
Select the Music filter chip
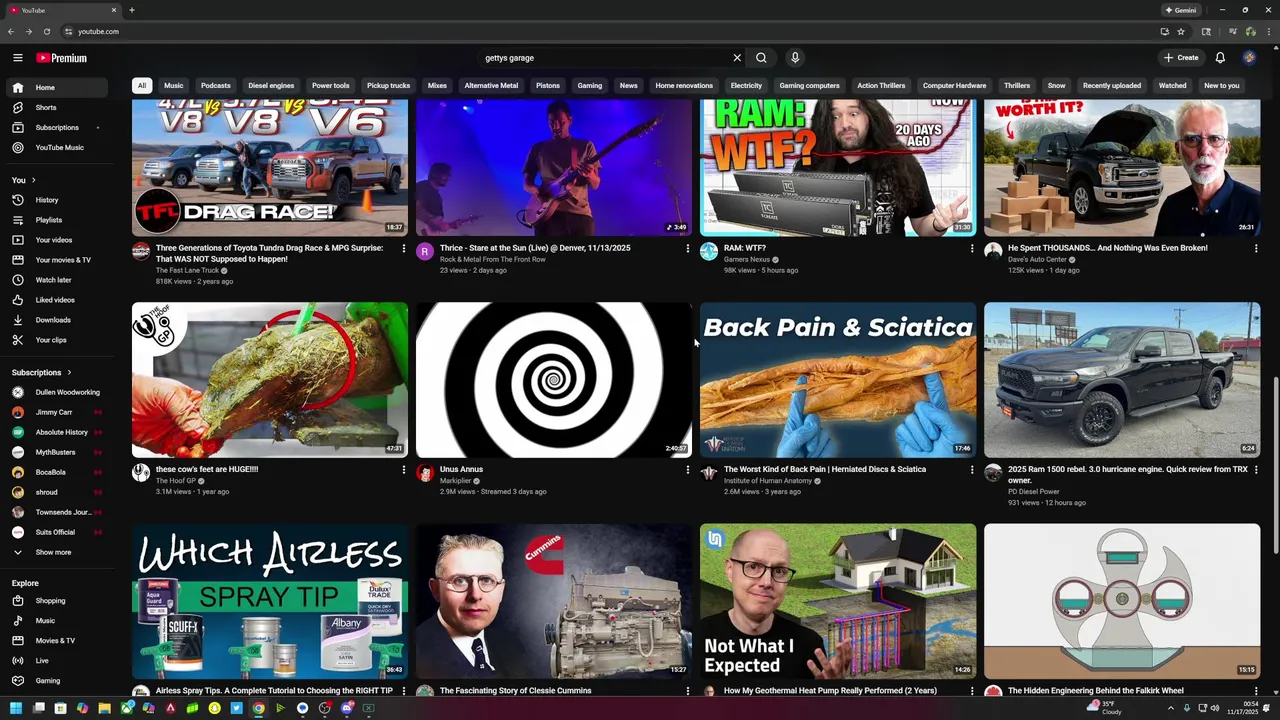[x=174, y=86]
